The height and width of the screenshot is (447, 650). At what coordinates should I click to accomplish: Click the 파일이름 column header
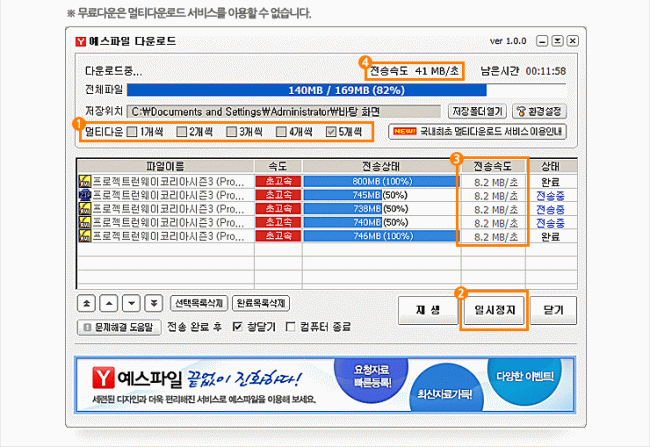[x=165, y=166]
